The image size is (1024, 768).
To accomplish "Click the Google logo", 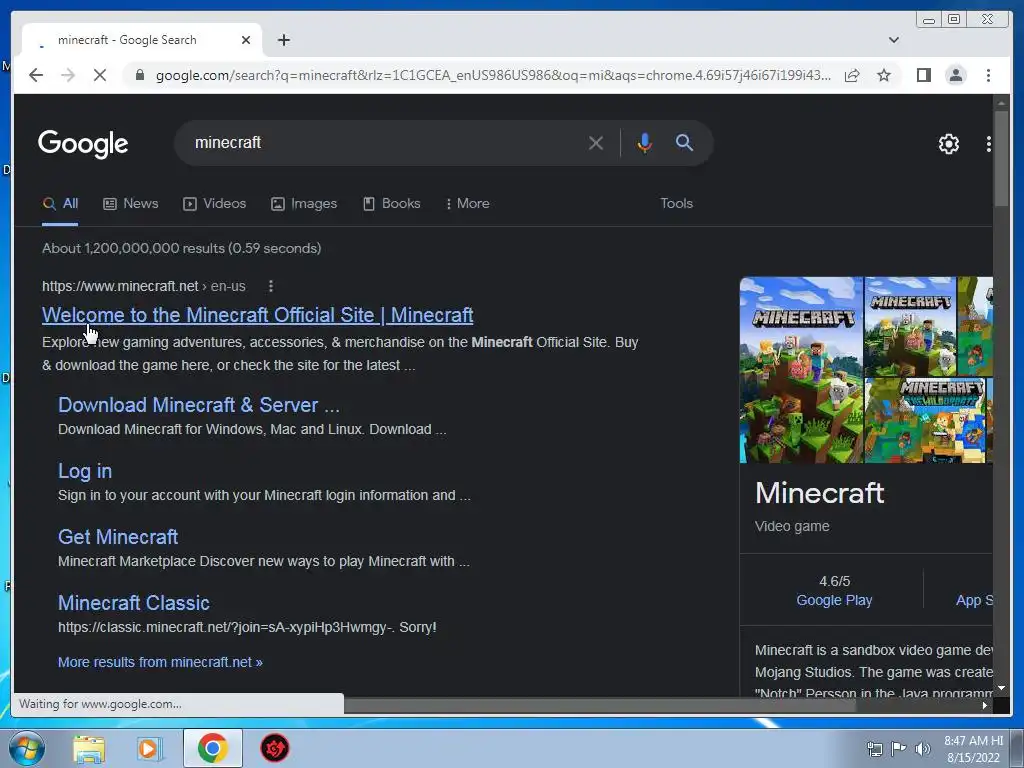I will coord(83,144).
